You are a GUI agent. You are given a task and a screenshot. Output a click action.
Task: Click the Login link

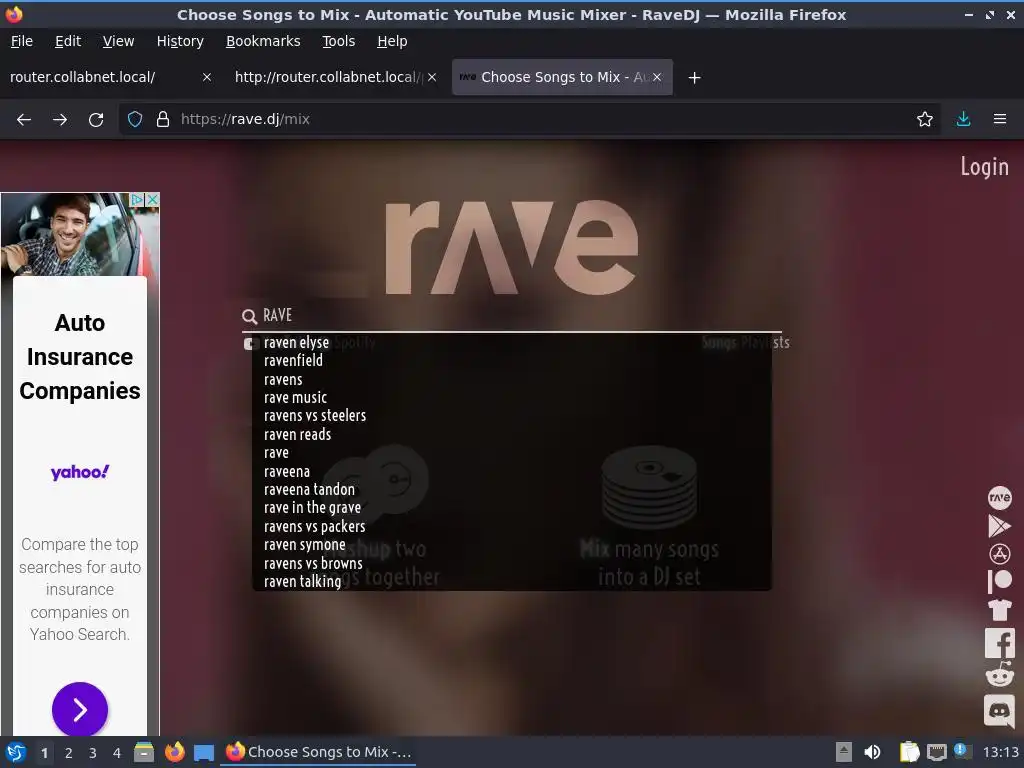(984, 167)
